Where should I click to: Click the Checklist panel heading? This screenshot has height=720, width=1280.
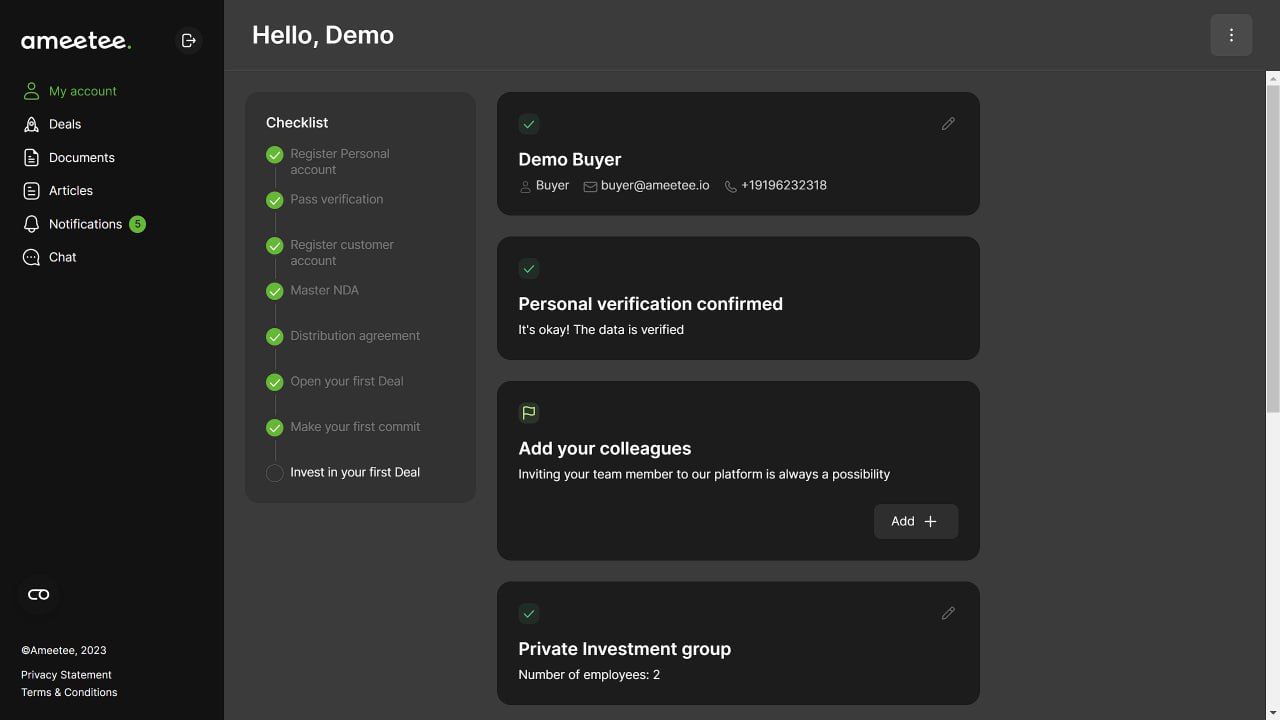tap(297, 122)
